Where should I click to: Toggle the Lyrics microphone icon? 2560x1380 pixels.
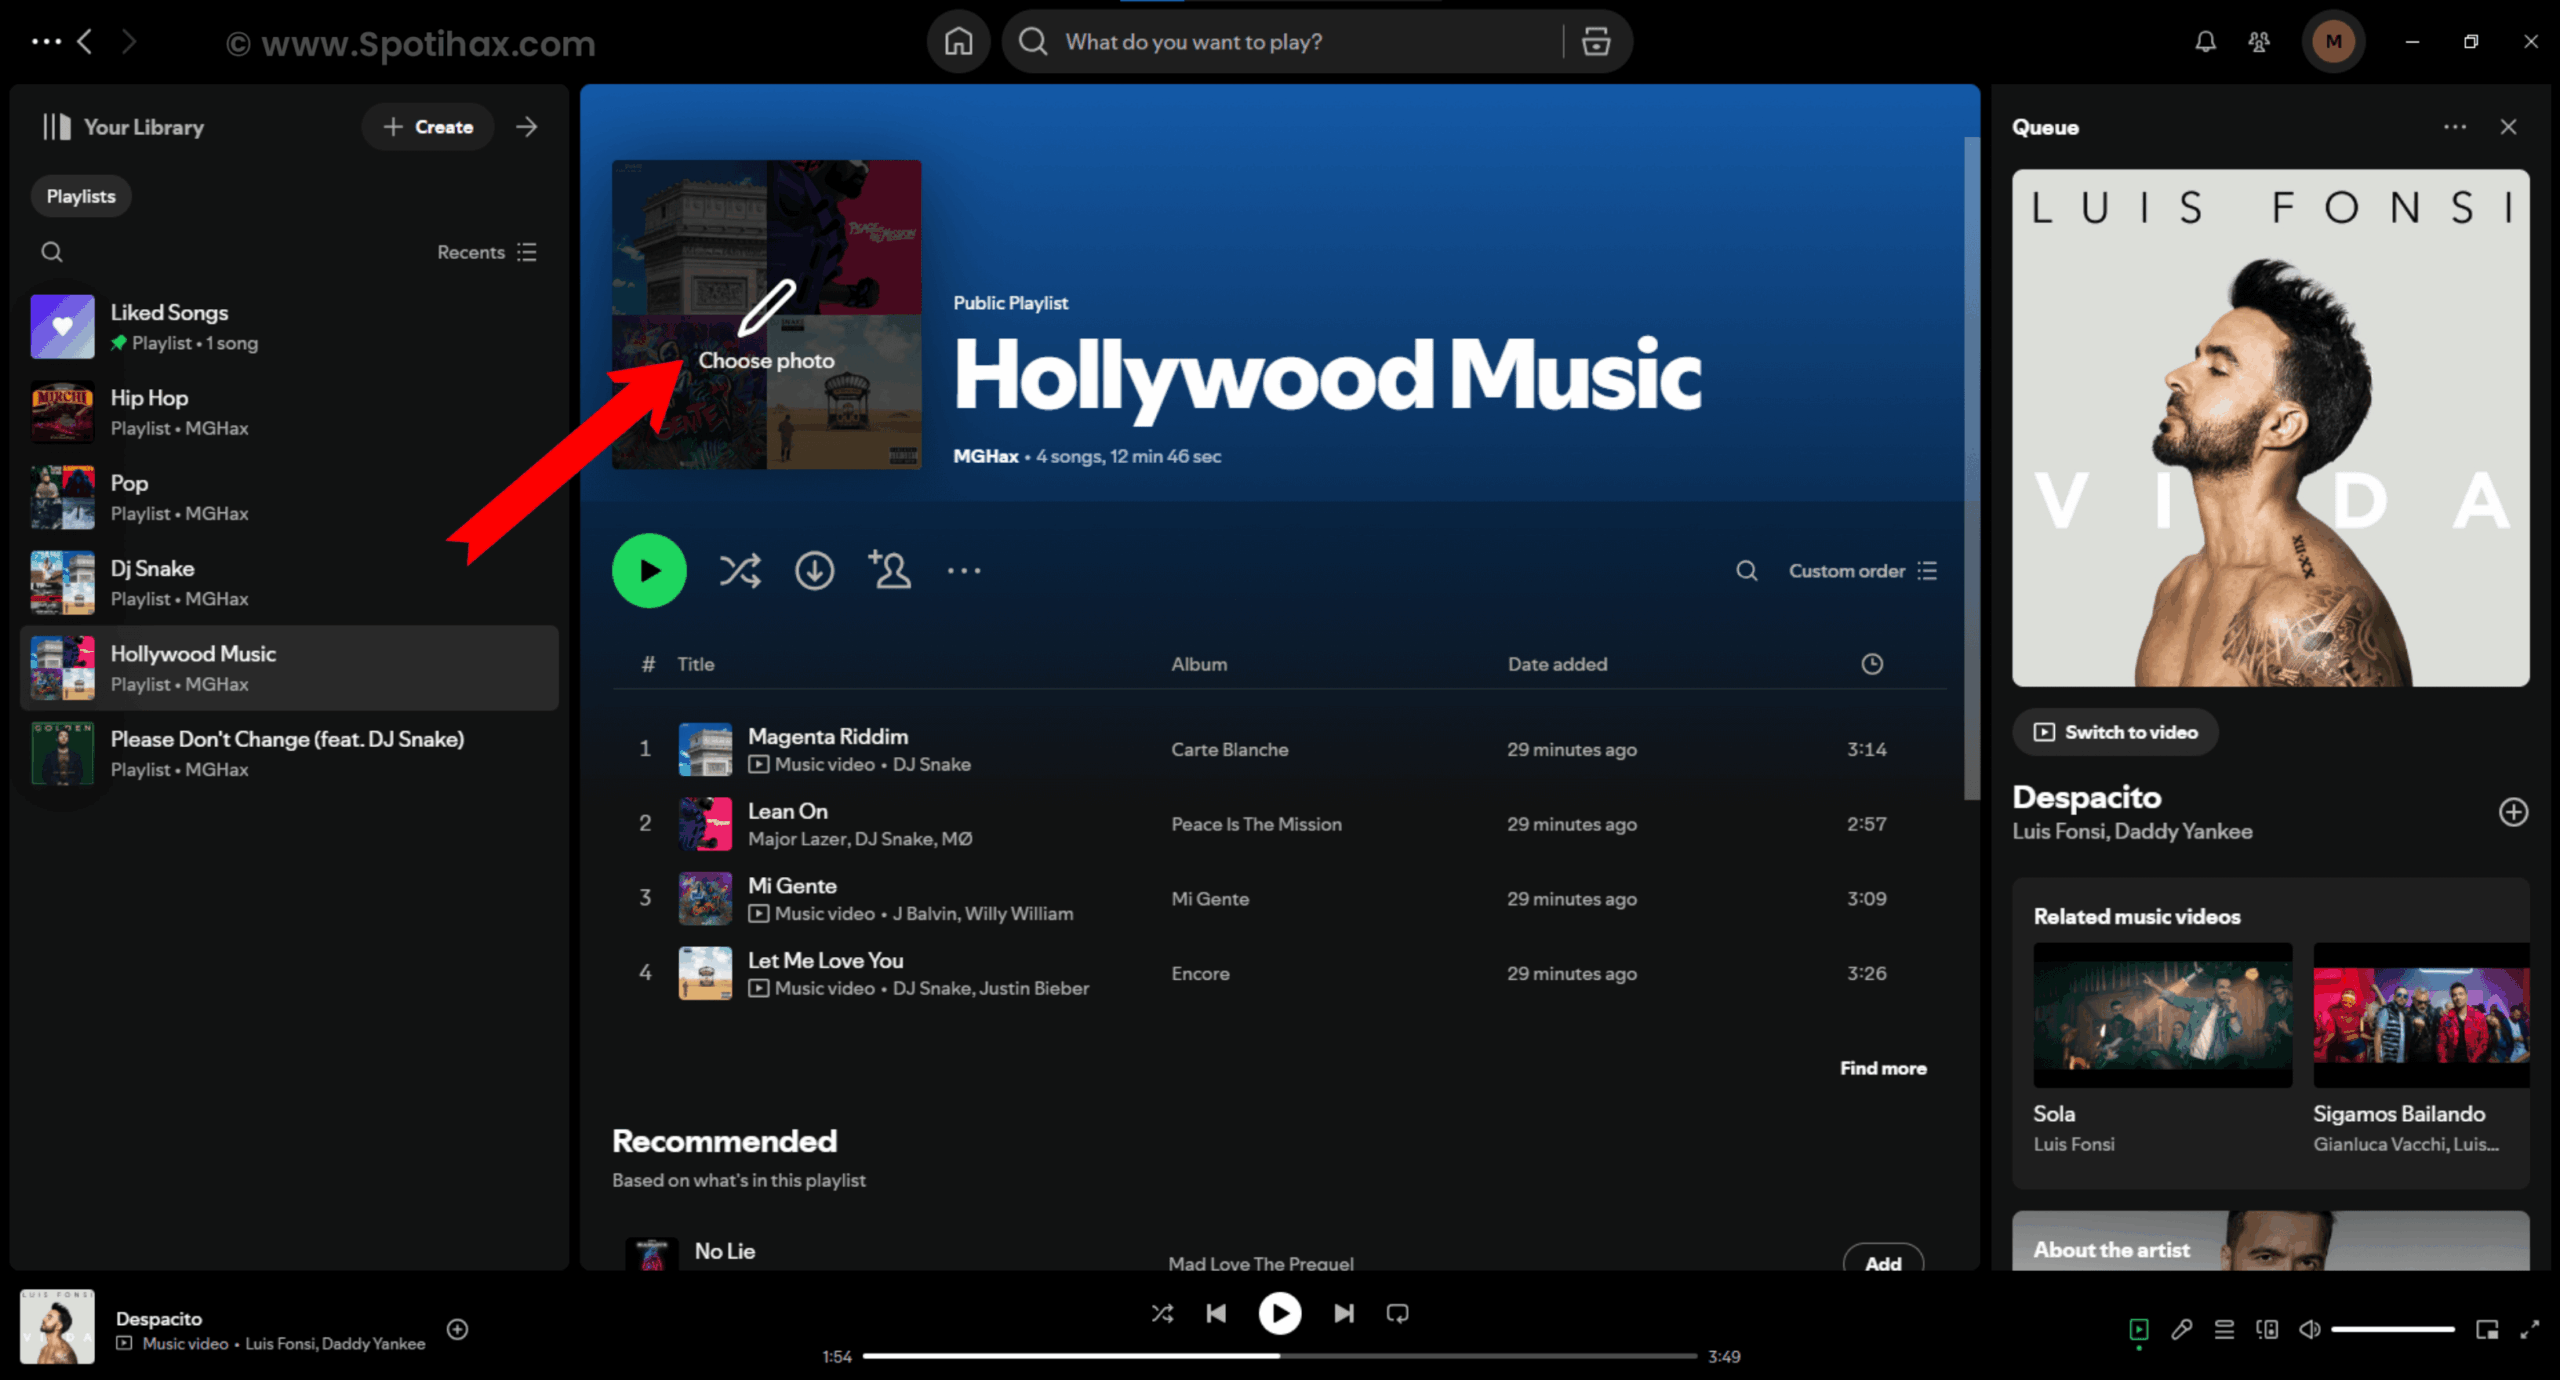tap(2182, 1329)
